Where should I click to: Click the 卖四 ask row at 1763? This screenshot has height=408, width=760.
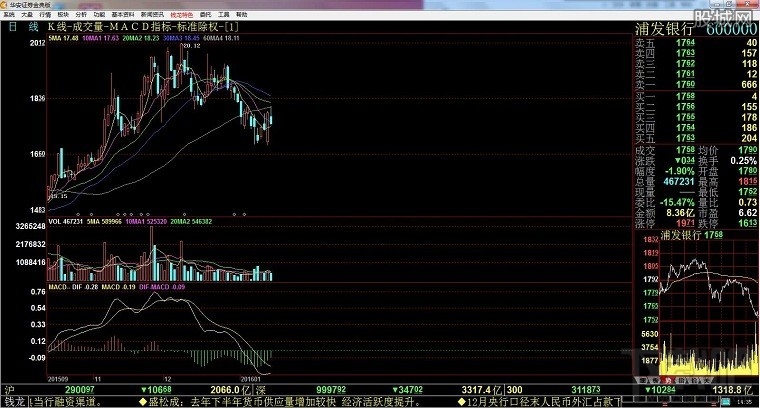click(x=696, y=53)
